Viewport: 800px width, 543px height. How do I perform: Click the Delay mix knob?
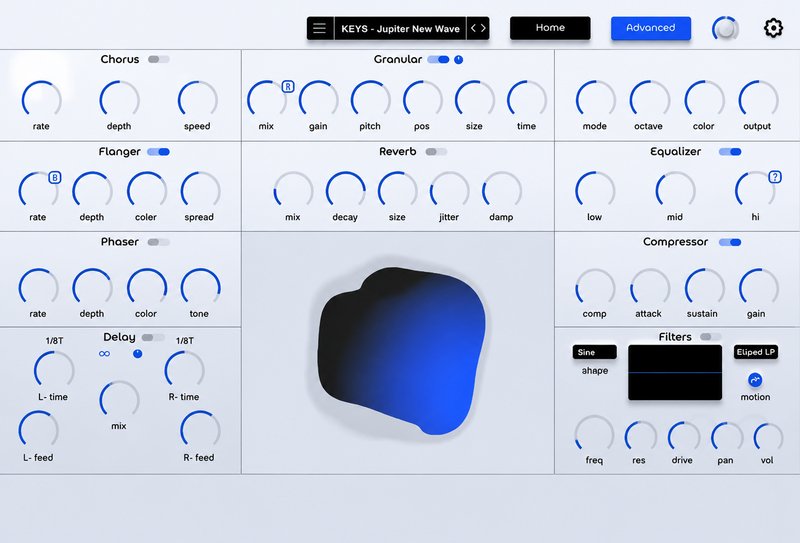point(119,400)
